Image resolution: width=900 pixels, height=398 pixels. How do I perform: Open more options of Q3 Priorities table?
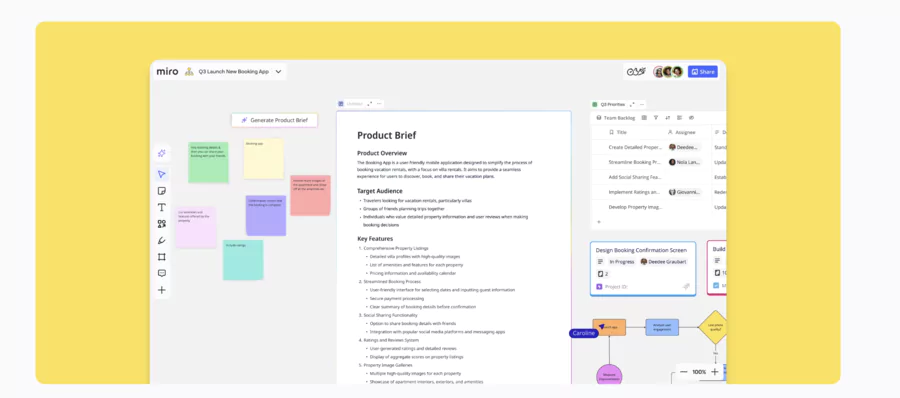642,105
